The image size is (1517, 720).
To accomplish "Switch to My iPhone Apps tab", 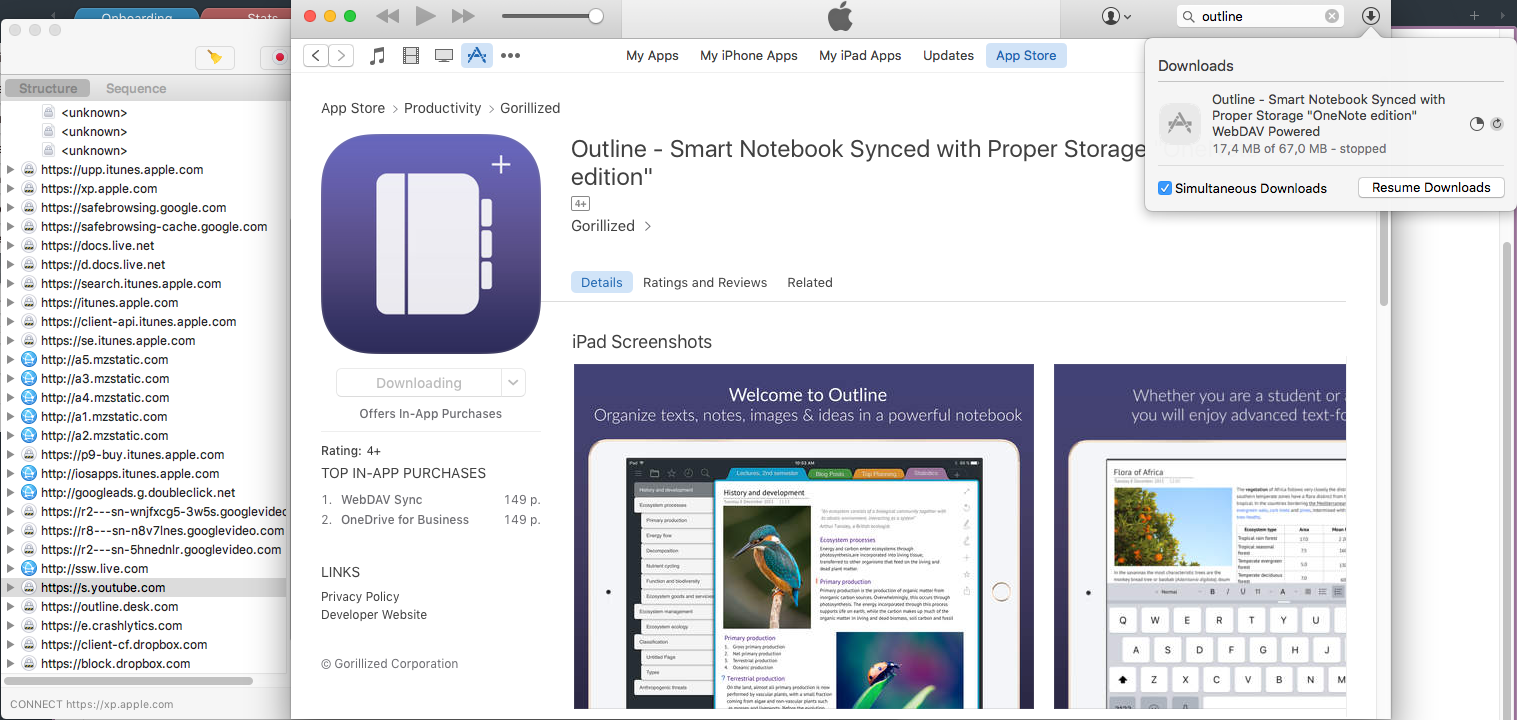I will click(x=749, y=56).
